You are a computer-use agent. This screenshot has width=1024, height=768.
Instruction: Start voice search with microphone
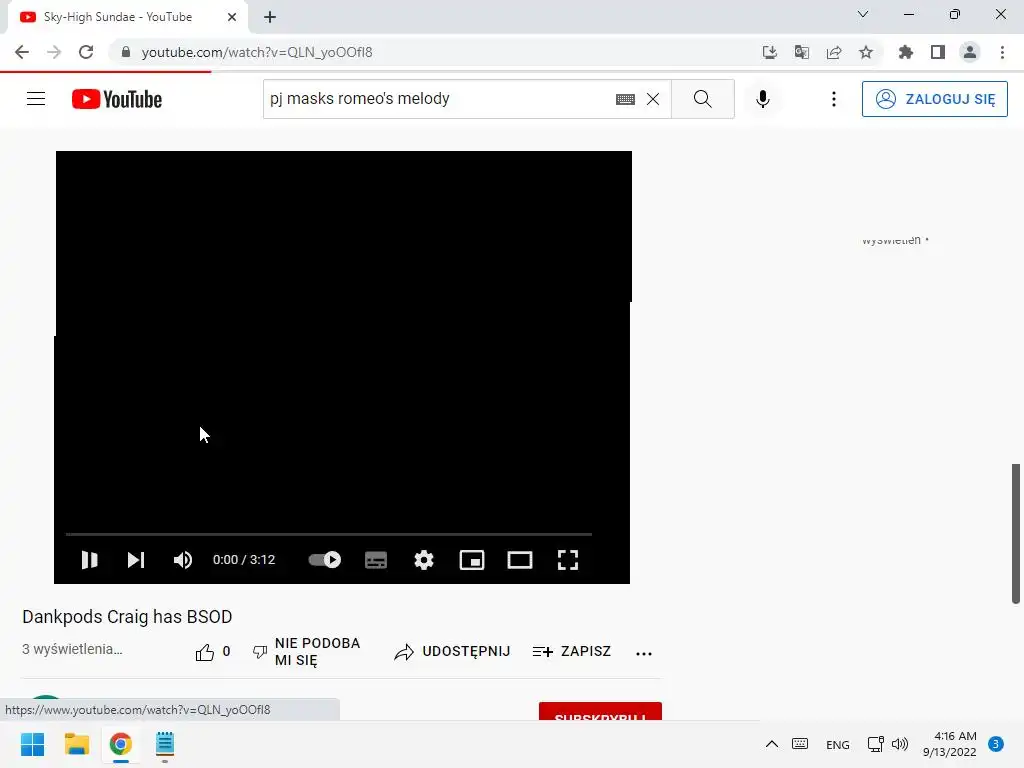763,99
